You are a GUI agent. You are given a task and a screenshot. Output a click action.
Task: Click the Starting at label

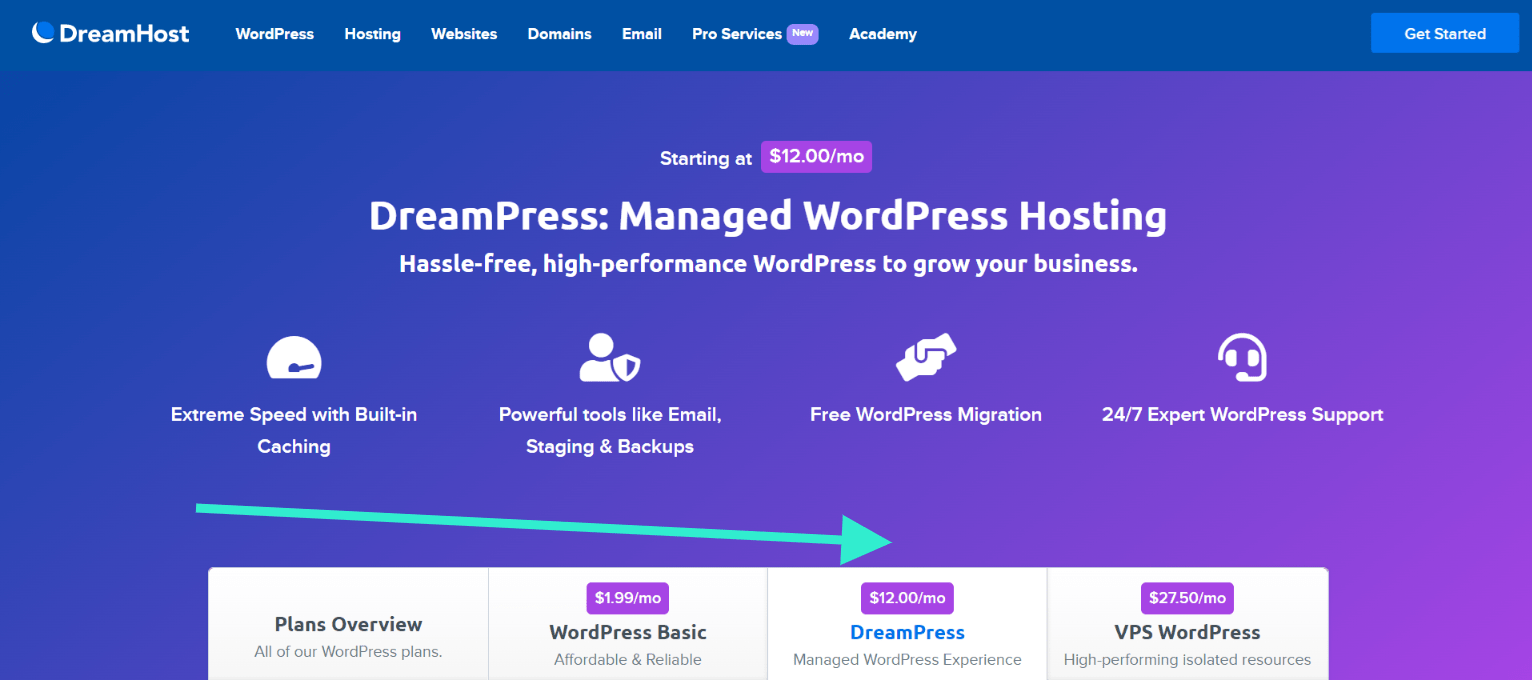(x=707, y=158)
